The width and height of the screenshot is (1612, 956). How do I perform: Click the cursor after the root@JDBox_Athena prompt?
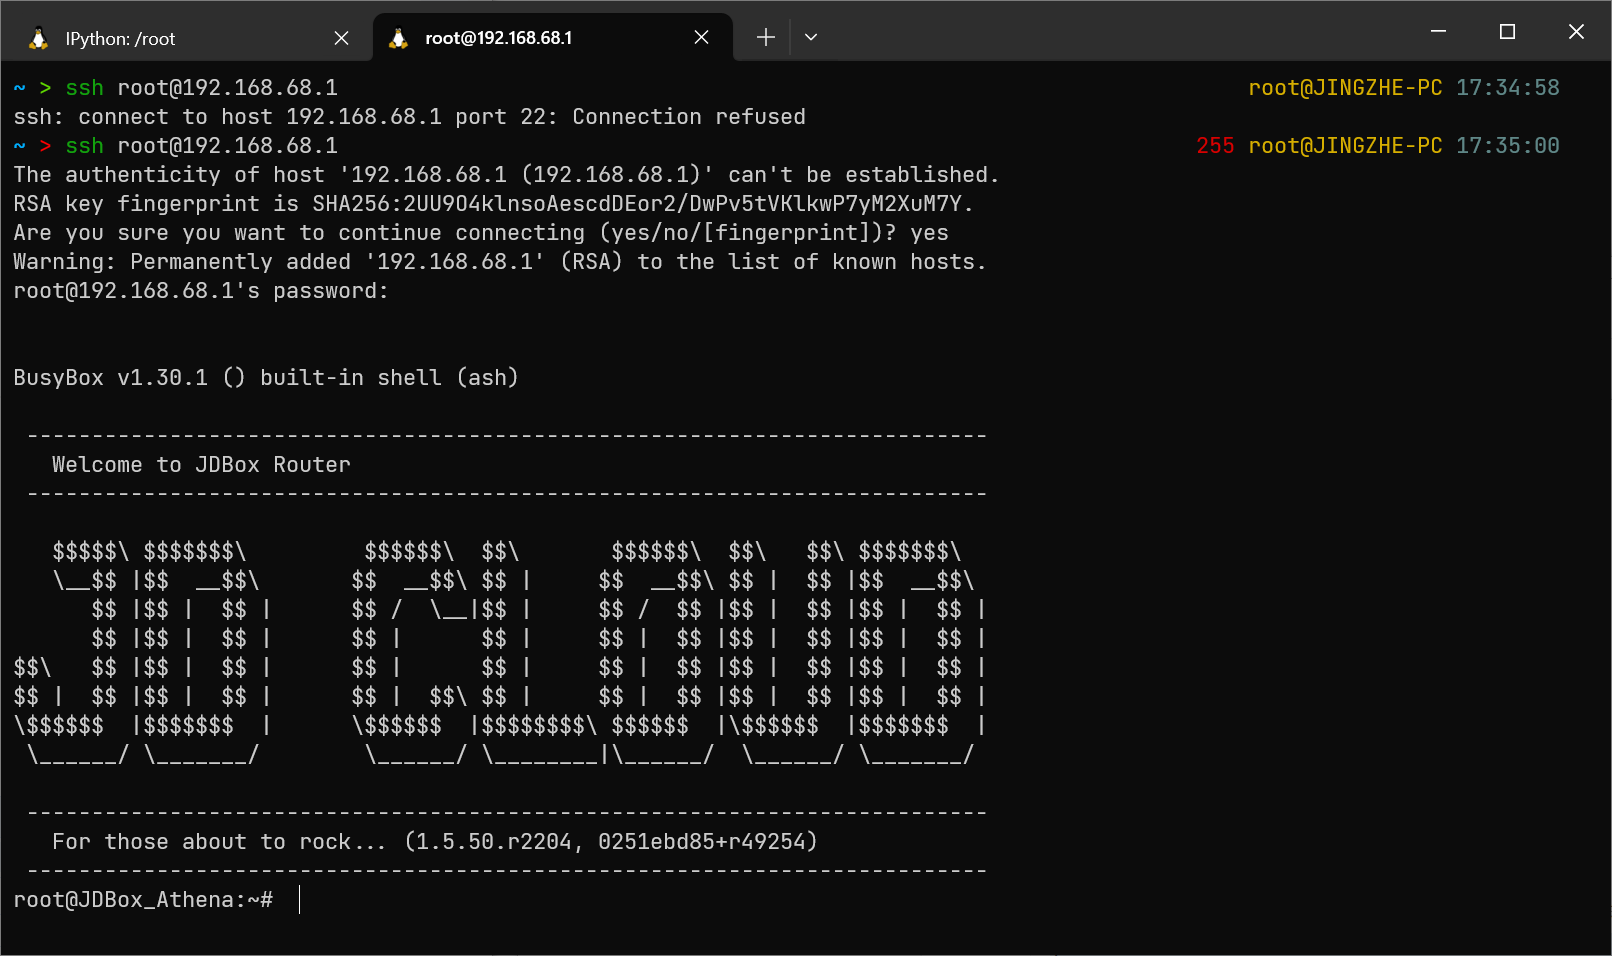[x=299, y=900]
